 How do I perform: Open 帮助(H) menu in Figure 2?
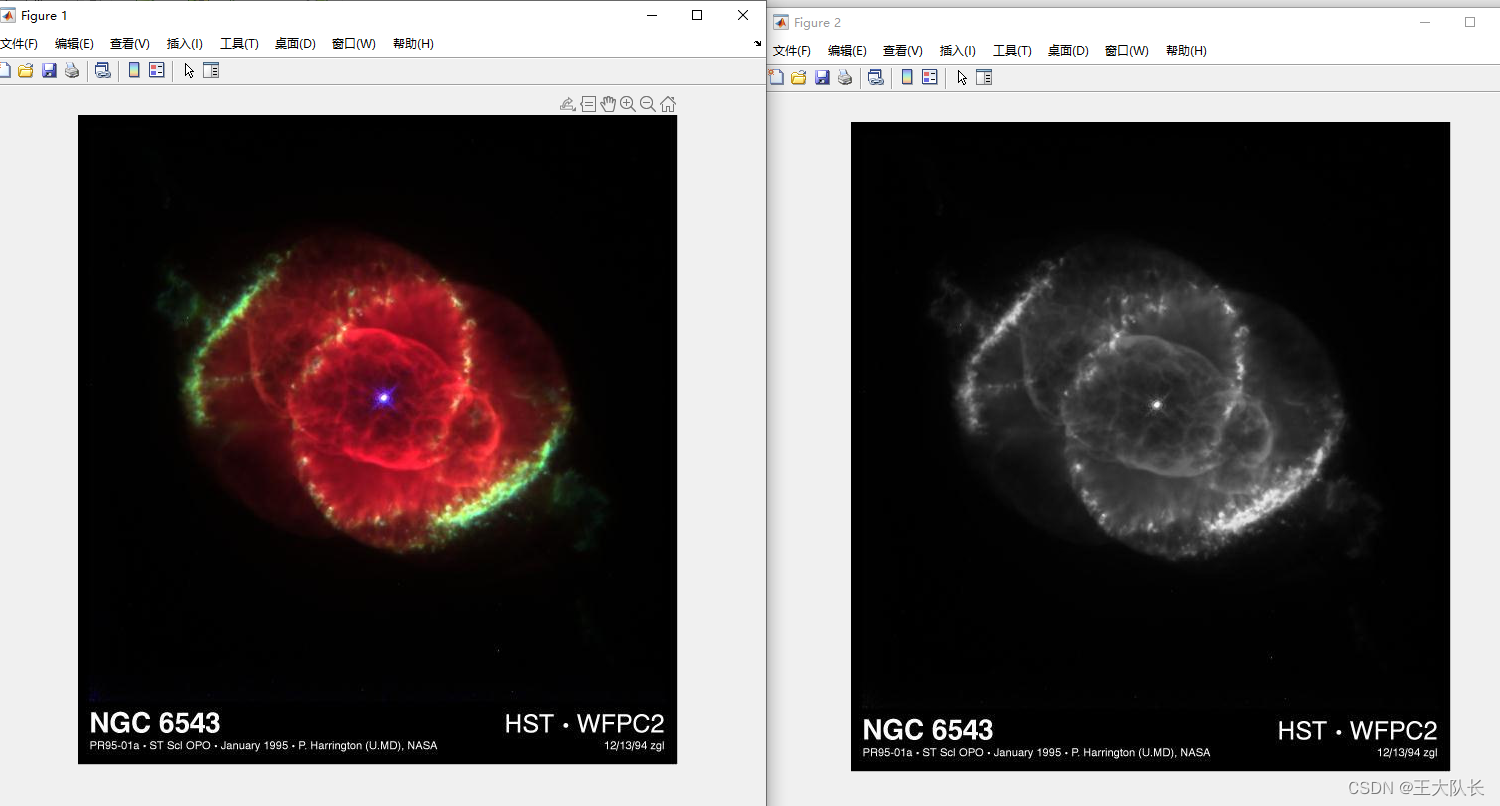point(1186,51)
